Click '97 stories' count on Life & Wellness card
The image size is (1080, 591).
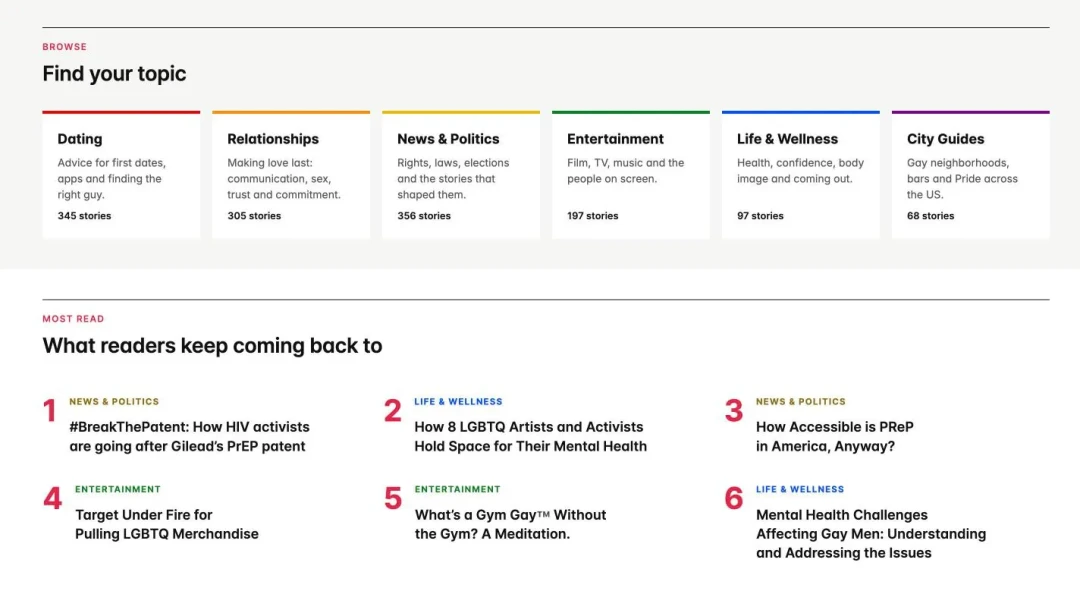click(x=760, y=216)
